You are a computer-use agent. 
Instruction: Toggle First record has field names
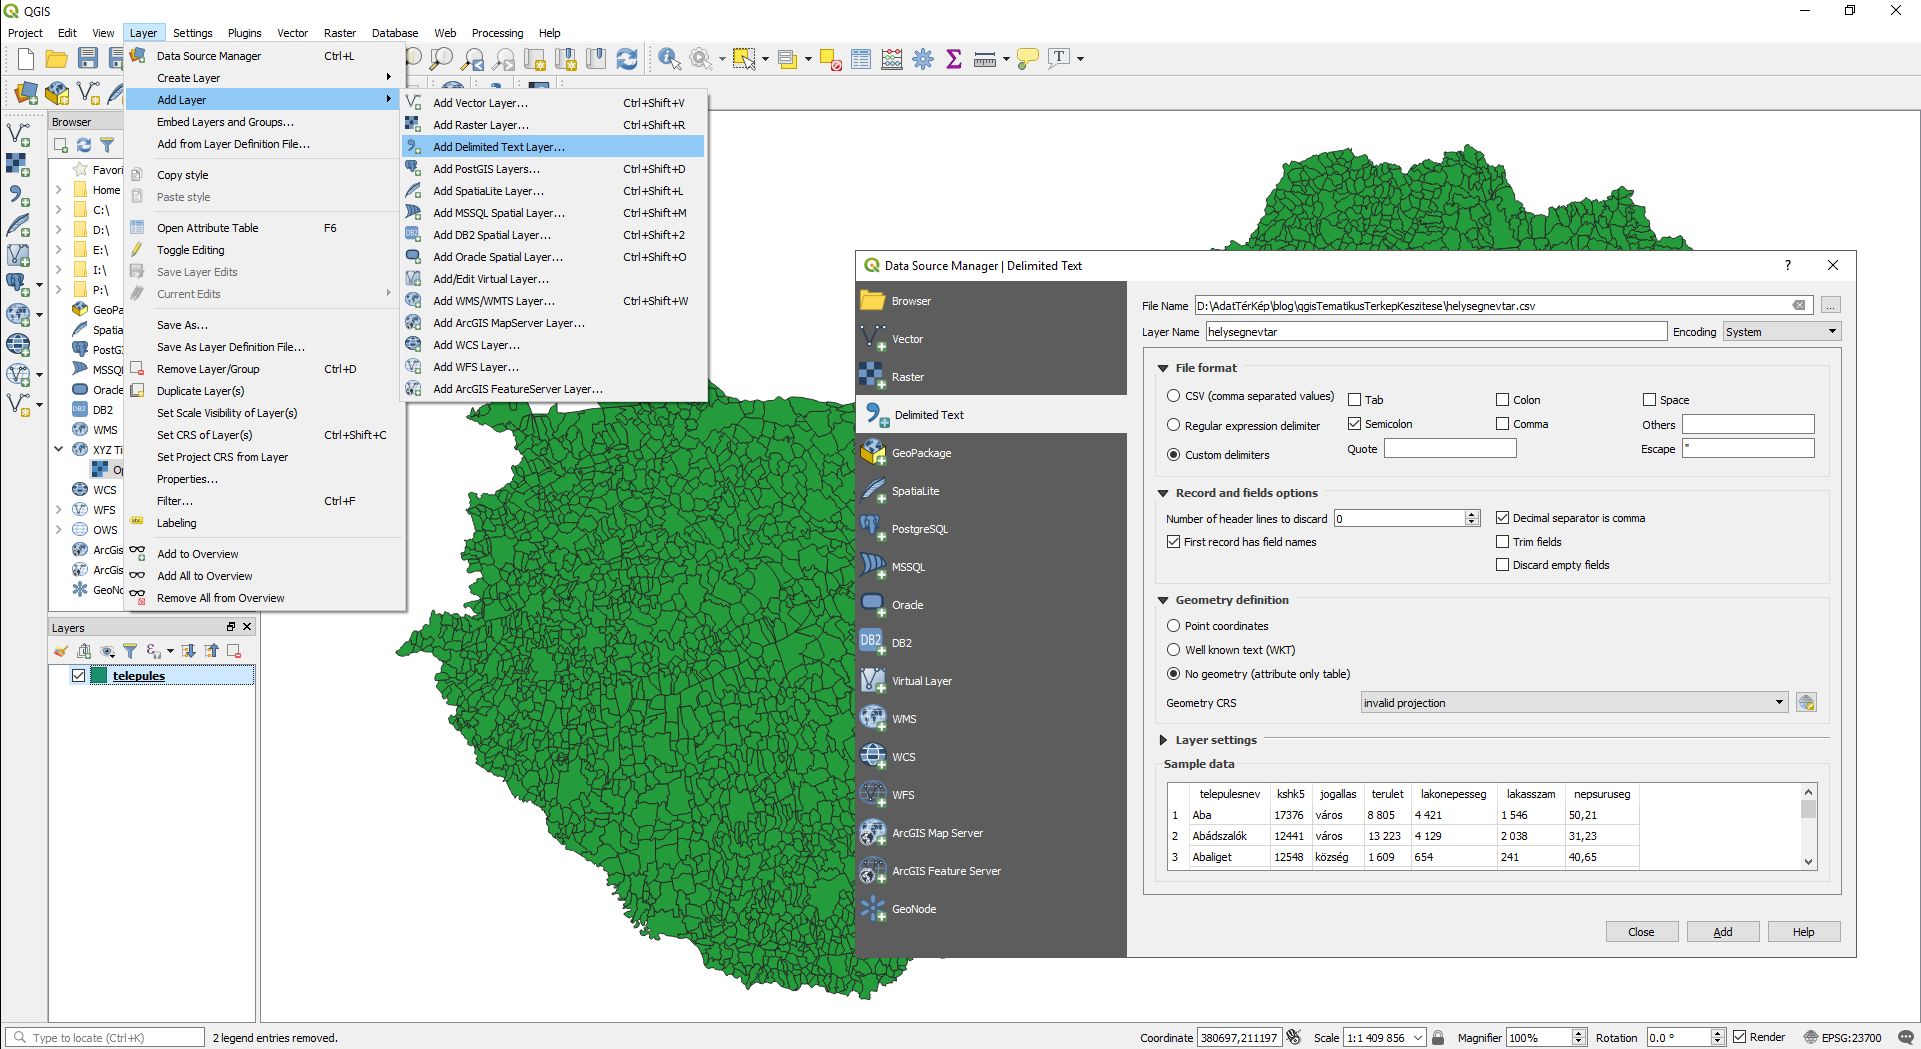tap(1174, 542)
